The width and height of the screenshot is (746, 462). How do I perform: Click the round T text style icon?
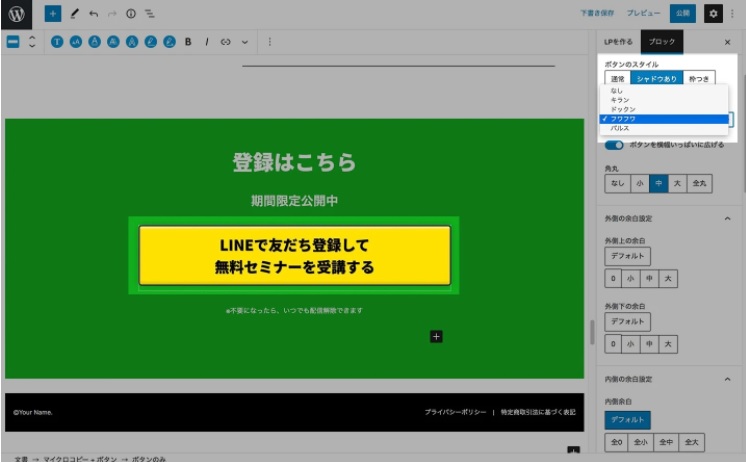tap(57, 42)
